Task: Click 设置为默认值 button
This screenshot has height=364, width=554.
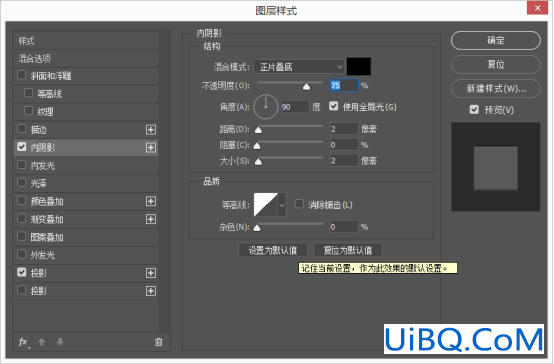Action: (273, 250)
